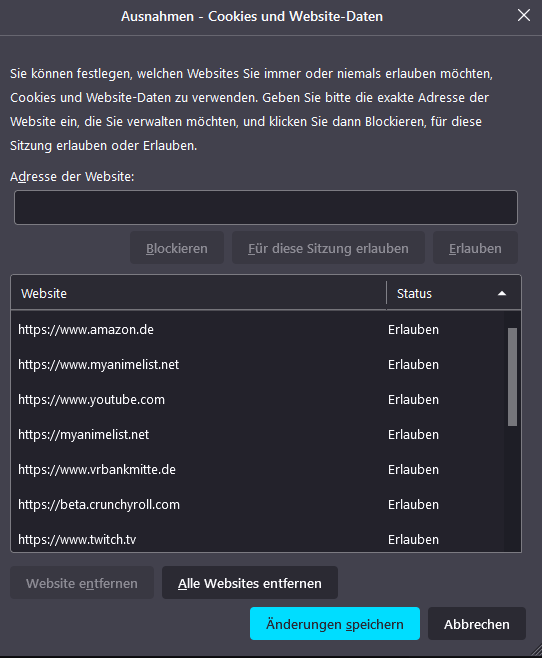Click the Website entfernen button
The image size is (542, 658).
82,582
